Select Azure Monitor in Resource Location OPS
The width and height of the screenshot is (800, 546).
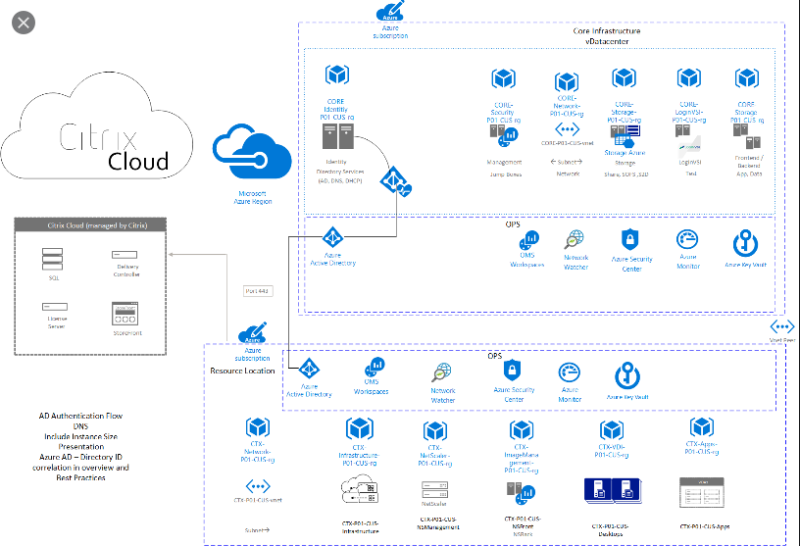point(569,373)
